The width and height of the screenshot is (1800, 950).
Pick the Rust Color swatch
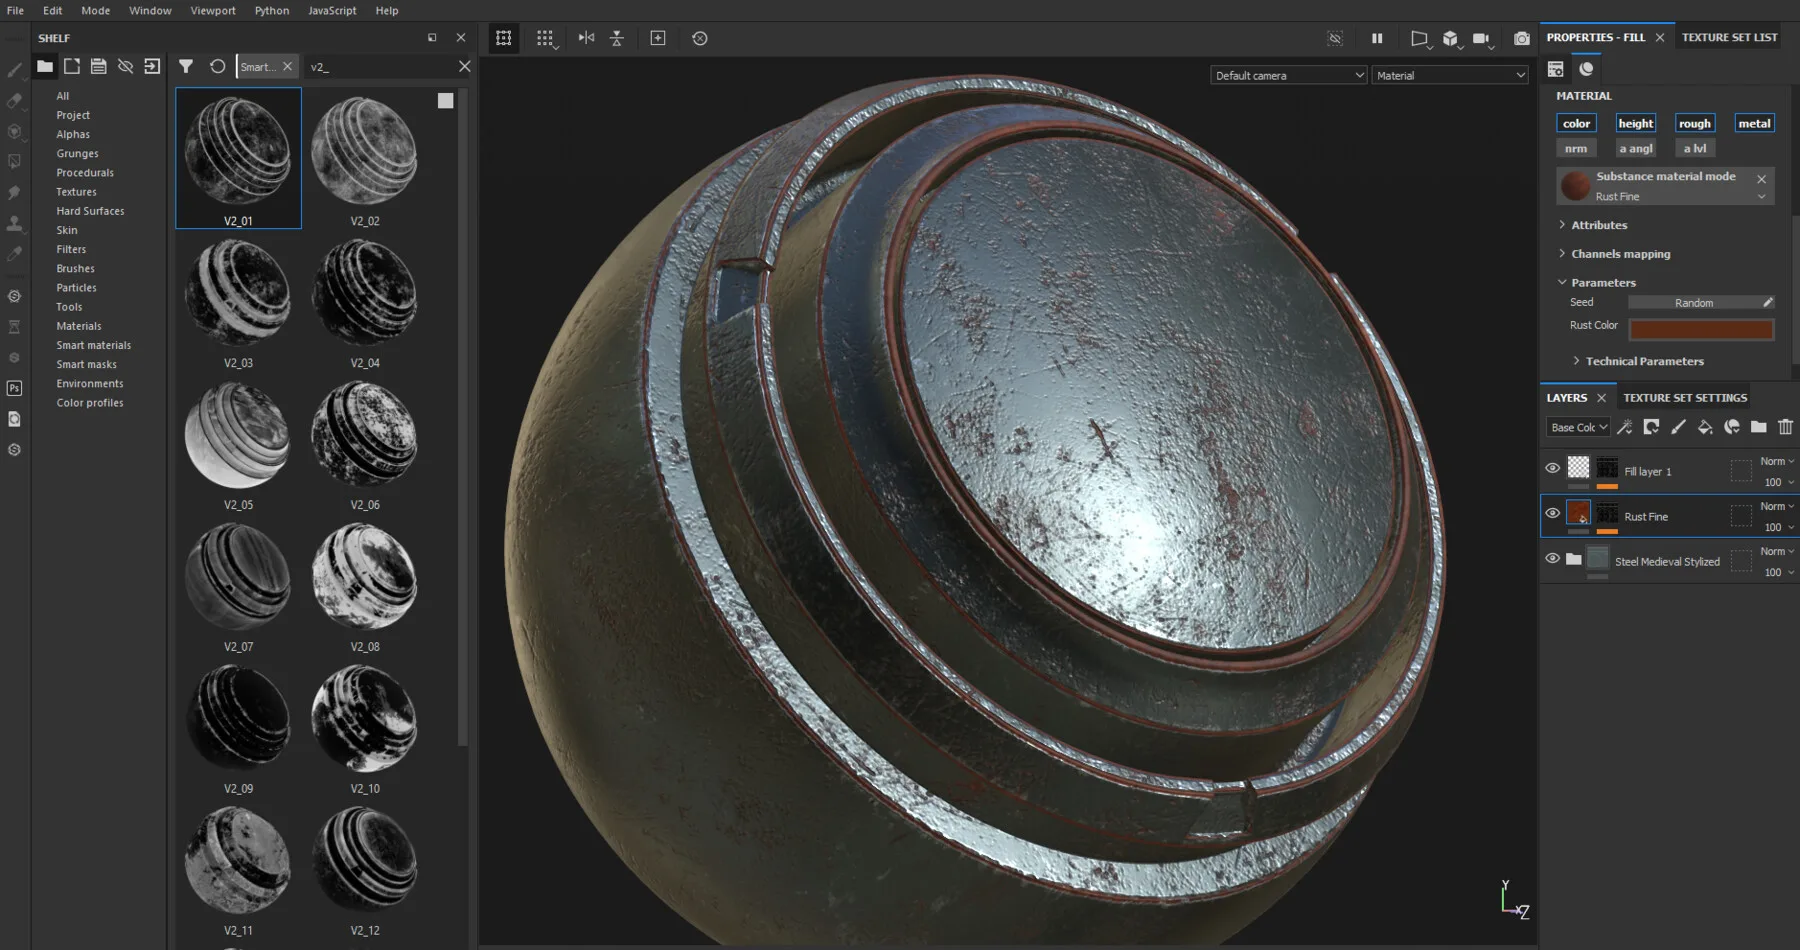point(1701,329)
